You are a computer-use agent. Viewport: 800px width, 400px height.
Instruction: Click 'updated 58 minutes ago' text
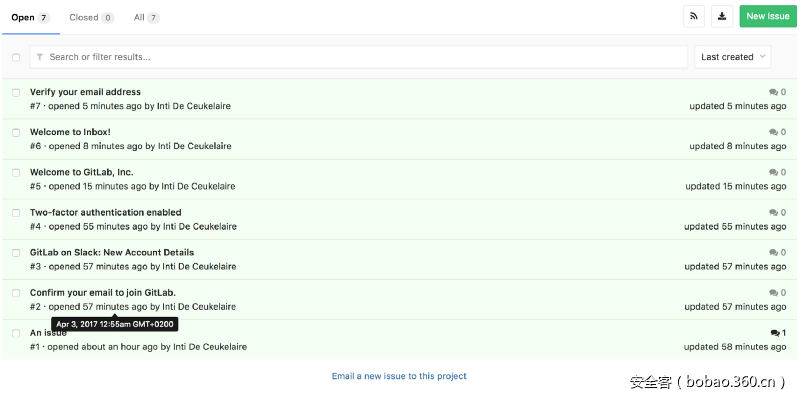735,347
